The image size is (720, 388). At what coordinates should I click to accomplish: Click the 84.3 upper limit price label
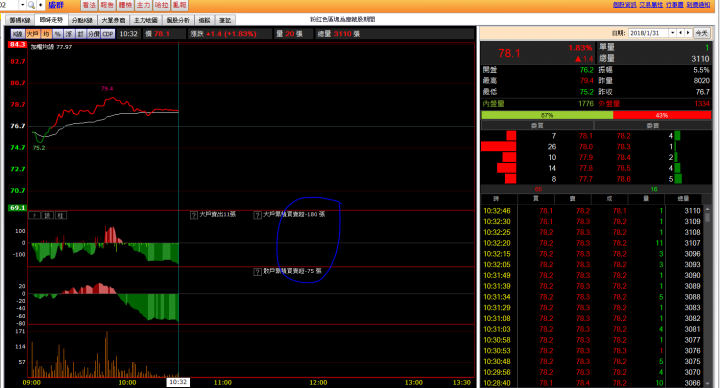(x=17, y=45)
